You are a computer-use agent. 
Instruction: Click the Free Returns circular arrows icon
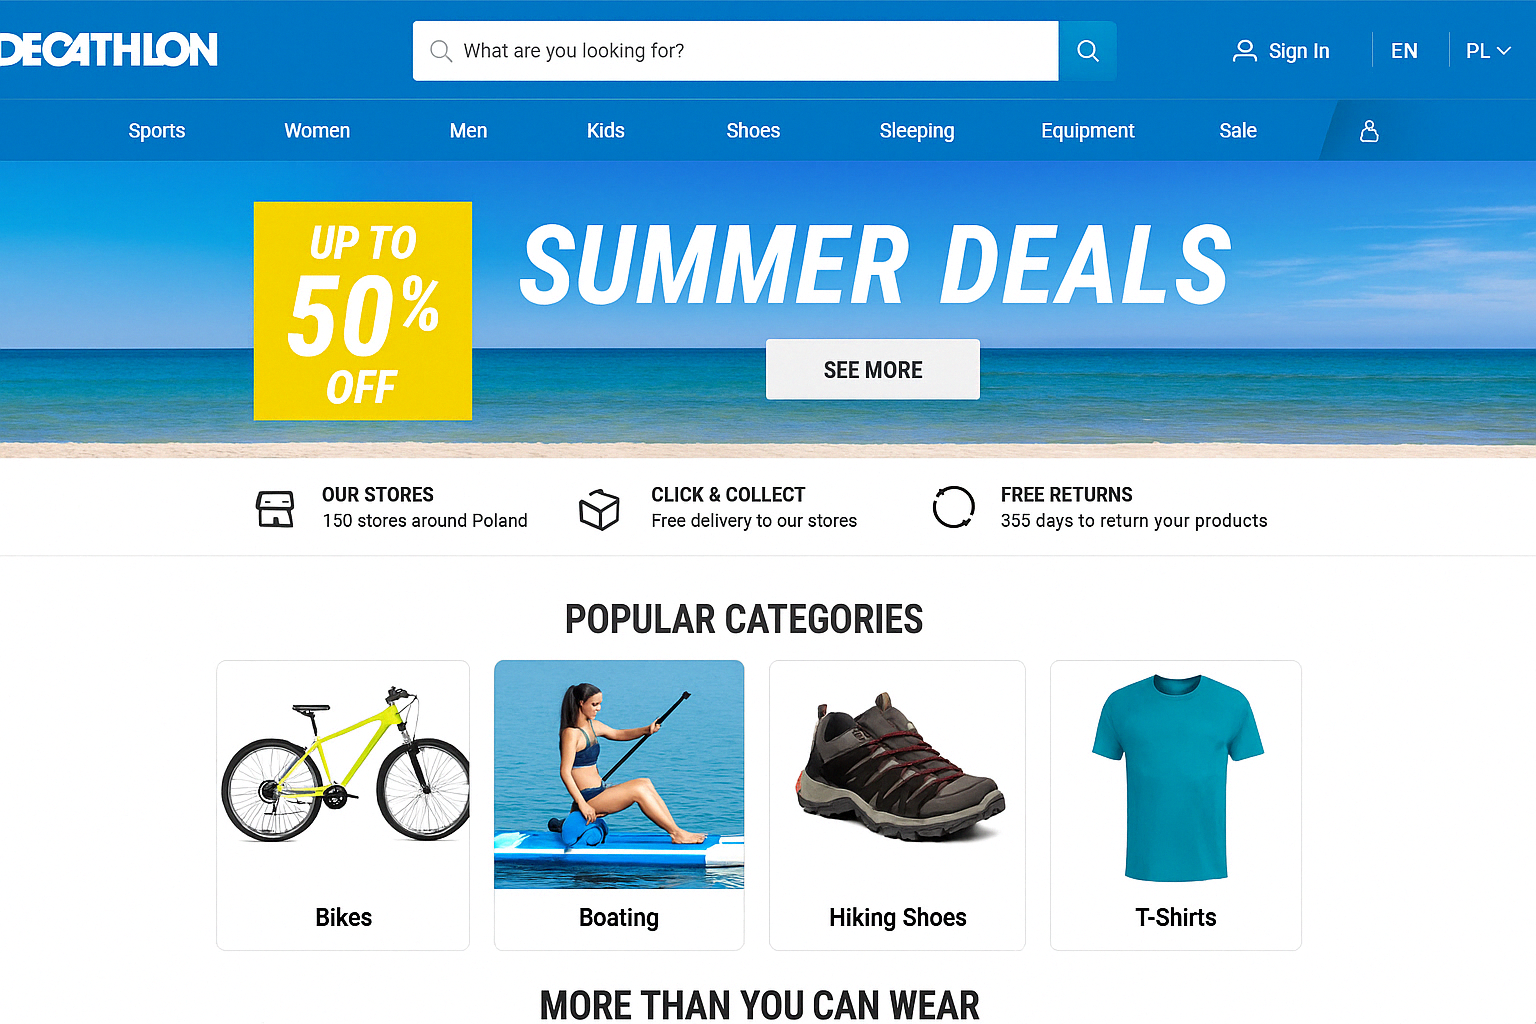(x=953, y=507)
